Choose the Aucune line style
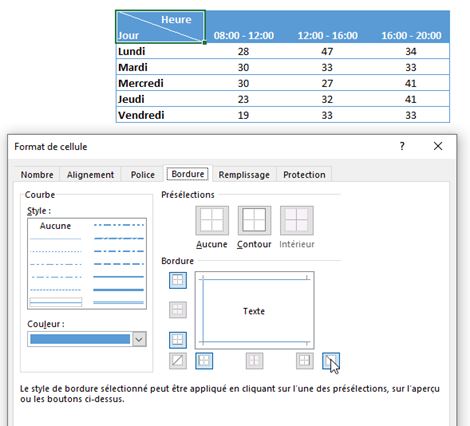The image size is (470, 426). tap(55, 226)
